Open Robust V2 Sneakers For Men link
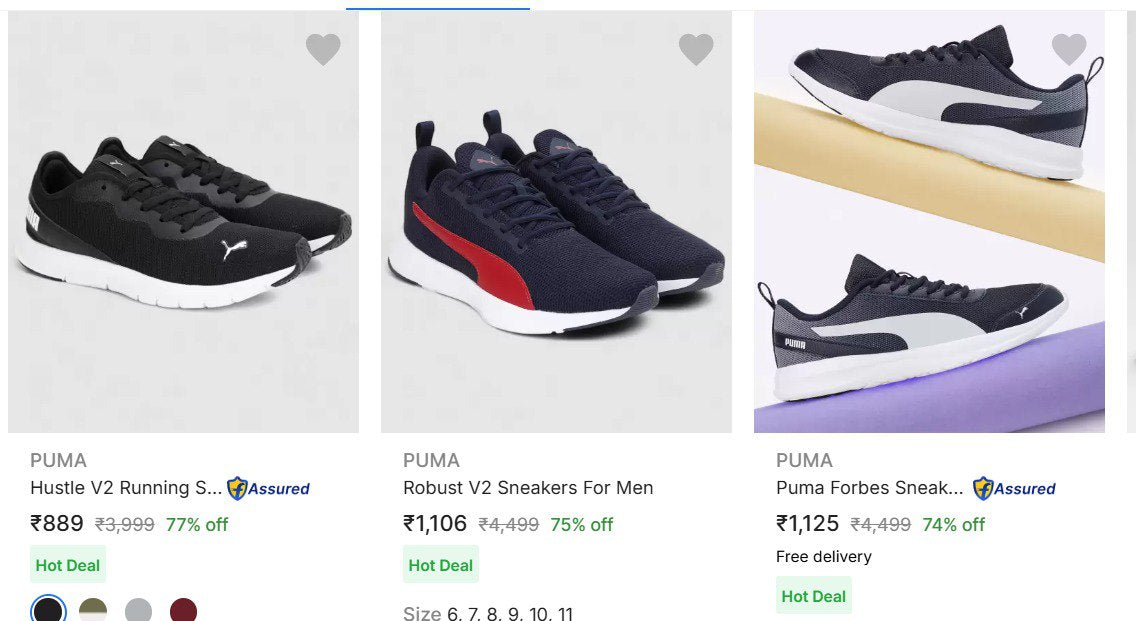Image resolution: width=1136 pixels, height=621 pixels. [x=528, y=488]
